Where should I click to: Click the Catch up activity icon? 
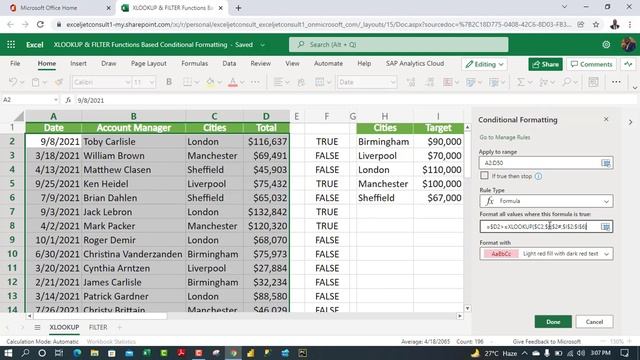point(628,64)
